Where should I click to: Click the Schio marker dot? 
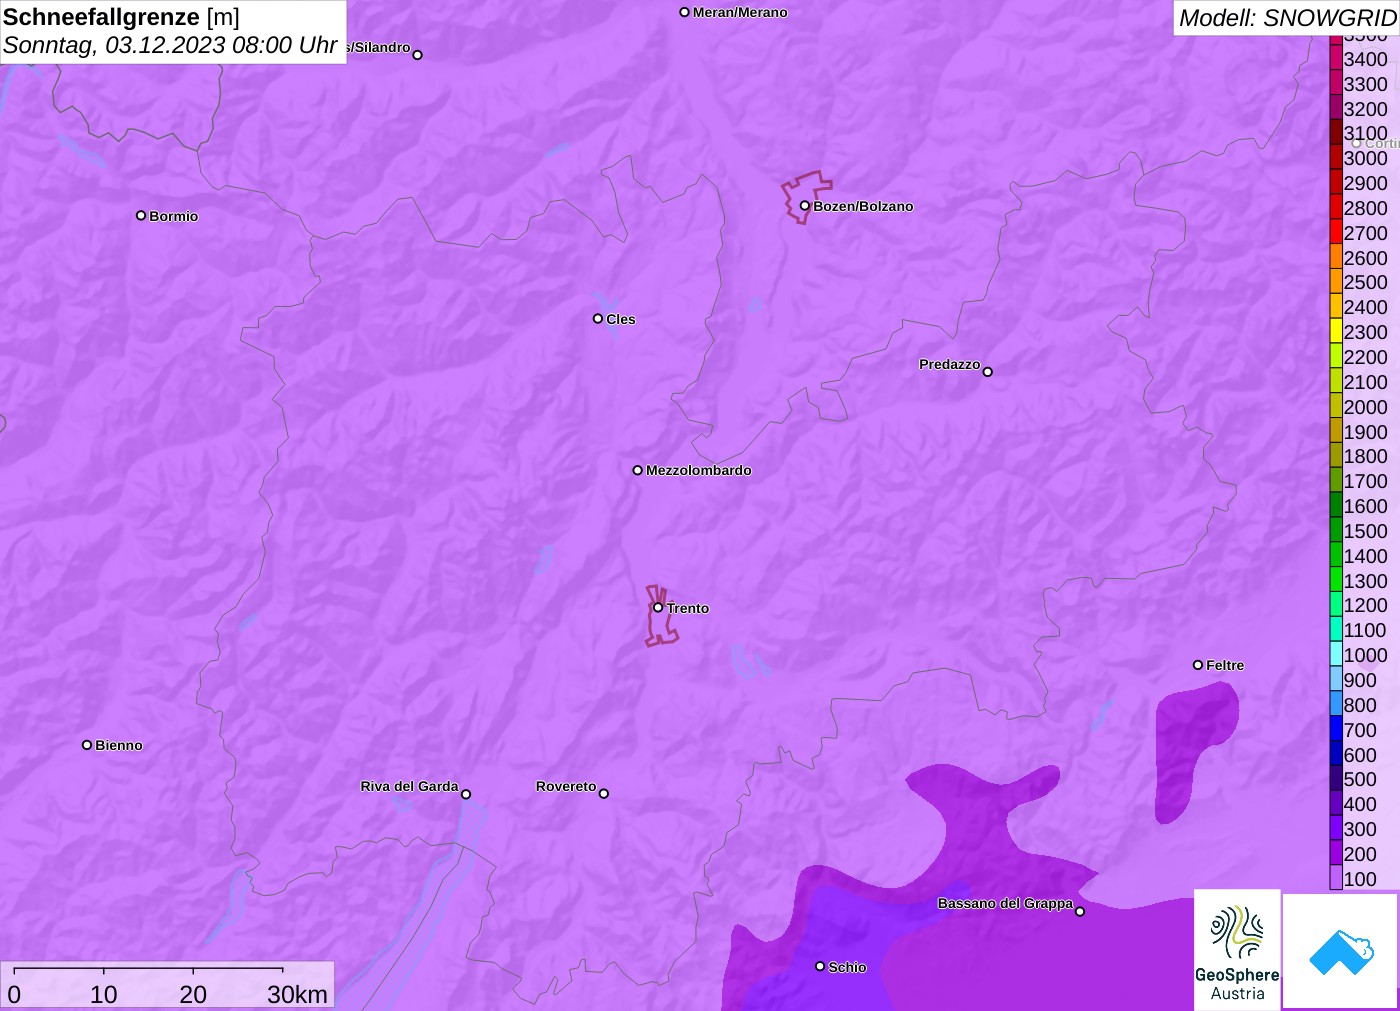pyautogui.click(x=820, y=966)
